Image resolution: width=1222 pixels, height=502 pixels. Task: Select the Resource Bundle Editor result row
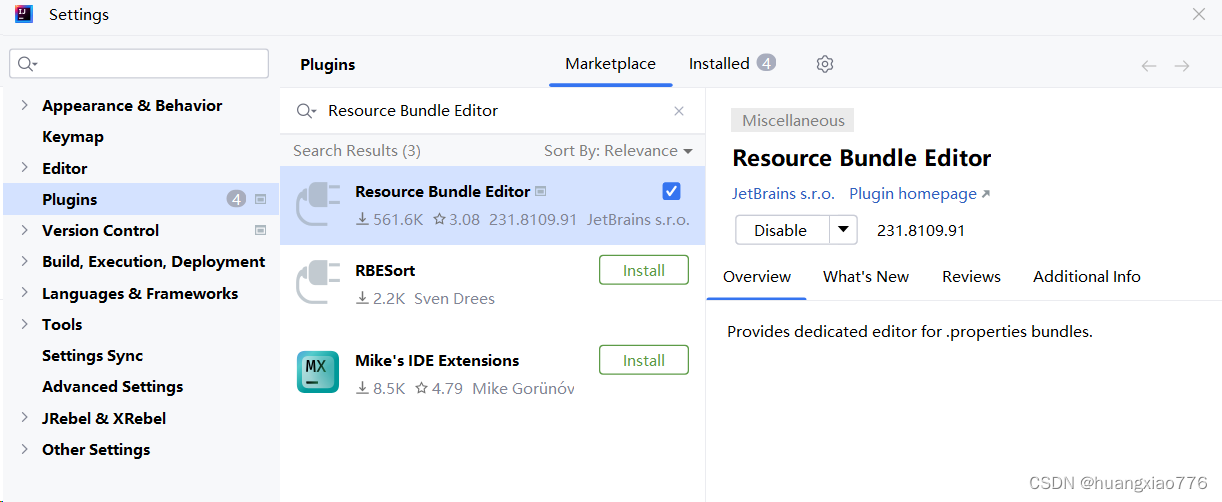pyautogui.click(x=493, y=206)
